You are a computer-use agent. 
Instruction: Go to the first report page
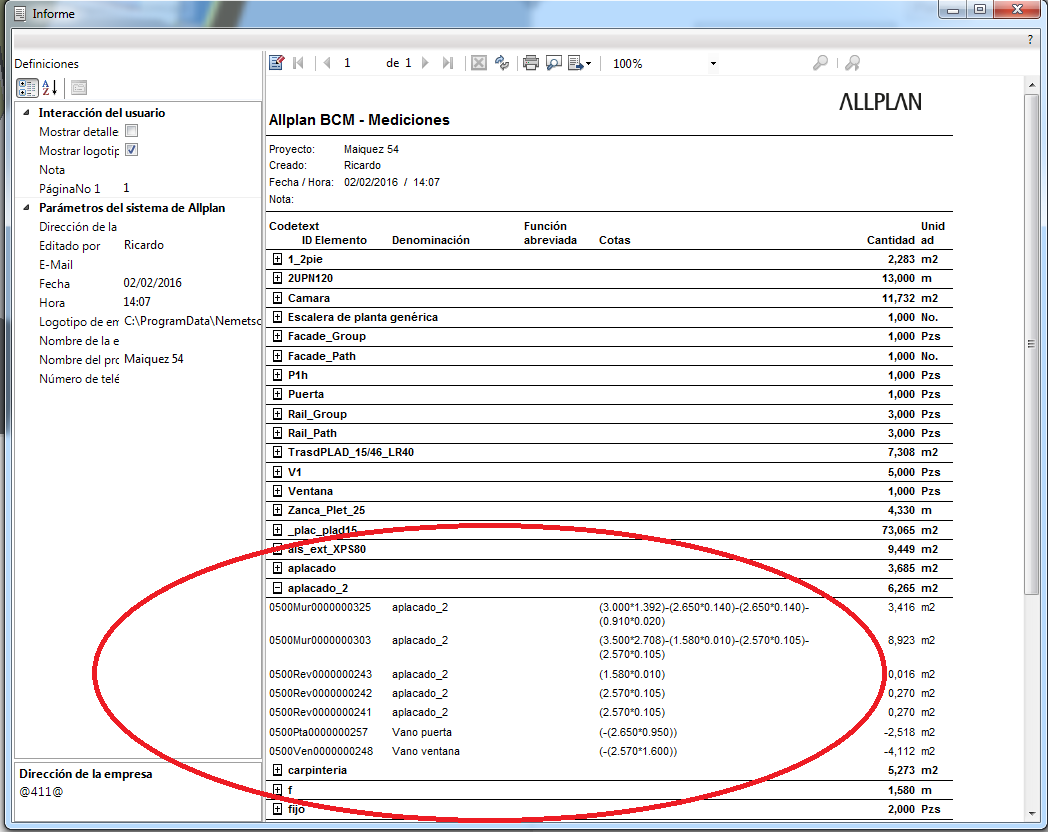coord(298,63)
